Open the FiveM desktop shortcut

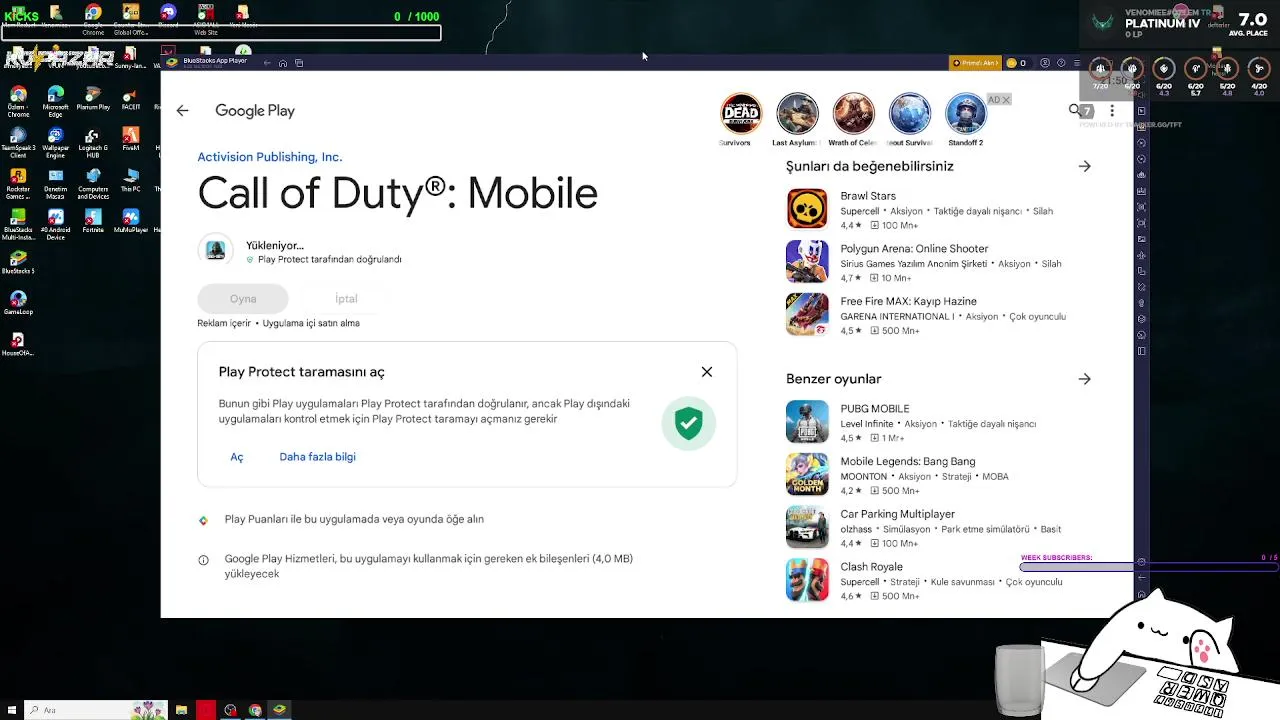point(130,140)
